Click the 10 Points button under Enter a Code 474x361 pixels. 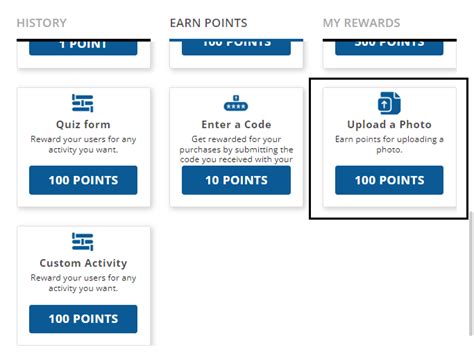(x=236, y=180)
